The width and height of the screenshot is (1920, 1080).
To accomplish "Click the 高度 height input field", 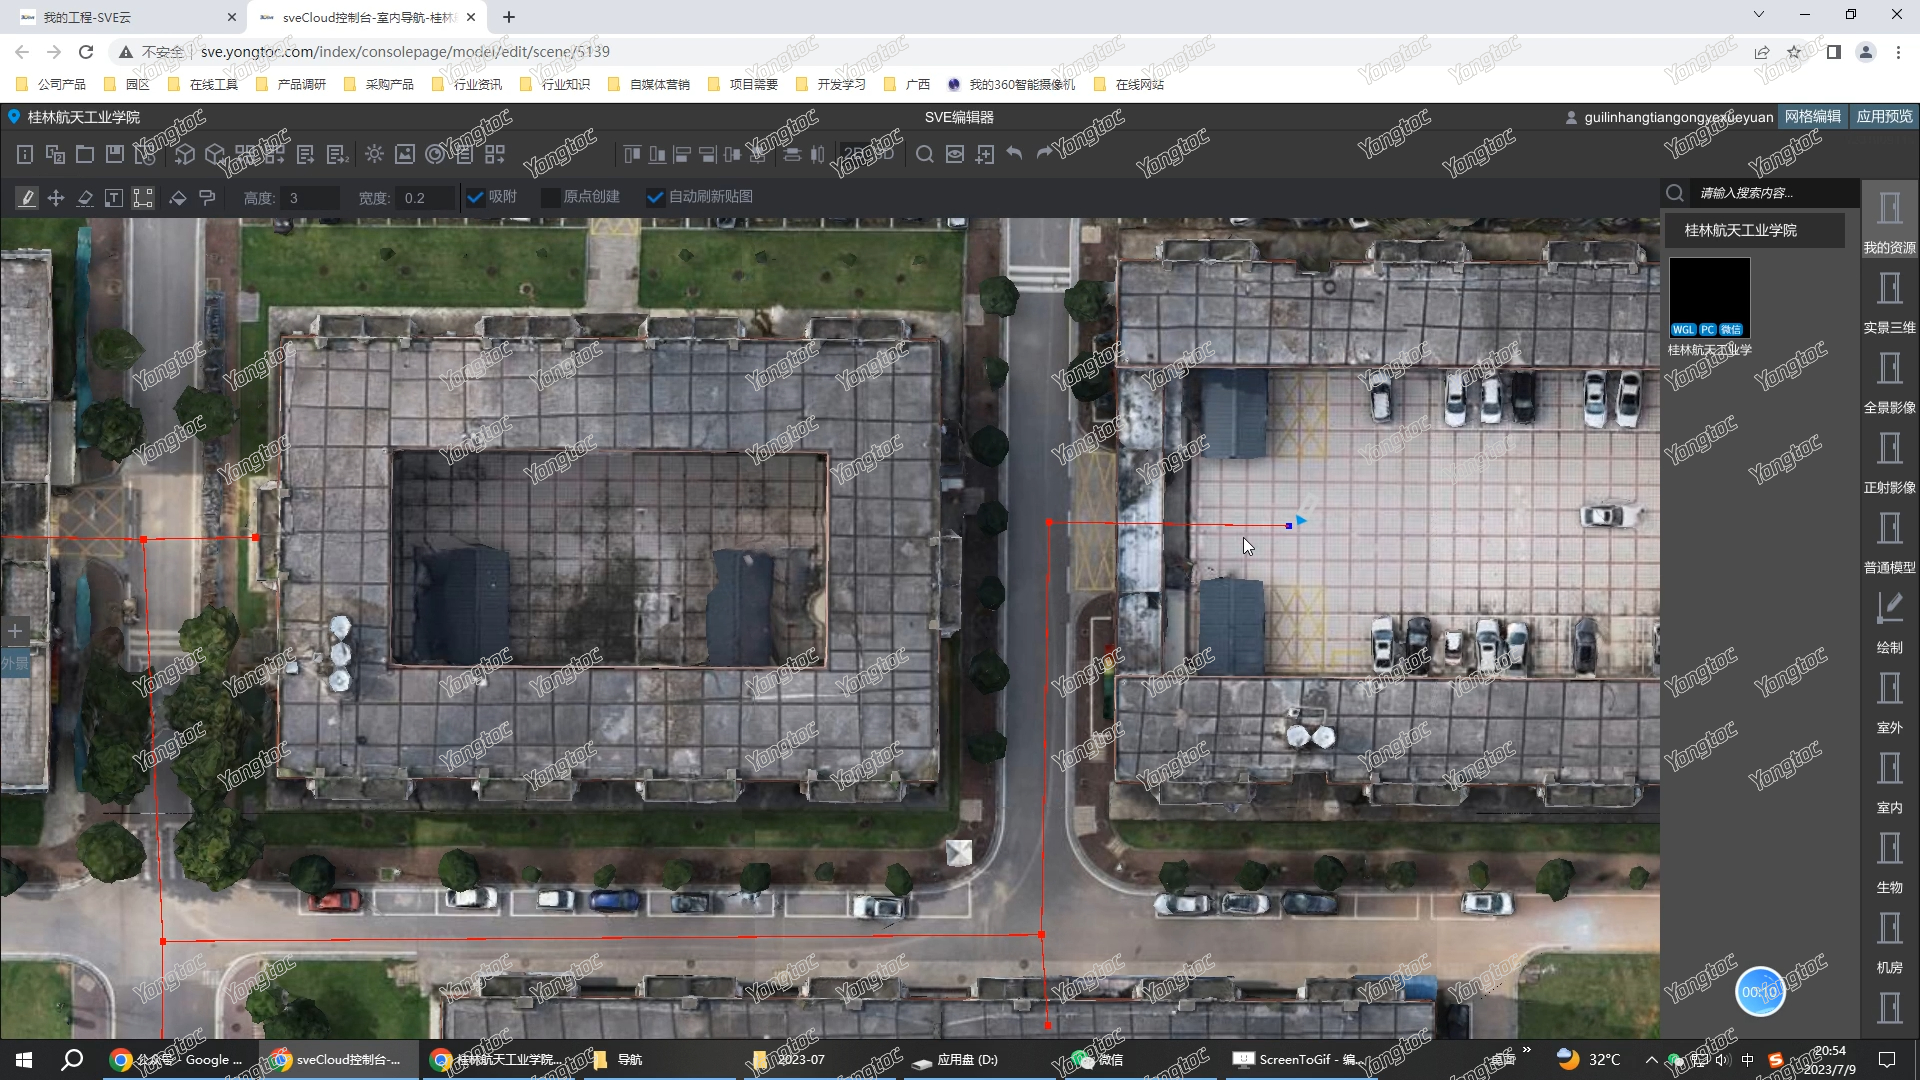I will 310,198.
